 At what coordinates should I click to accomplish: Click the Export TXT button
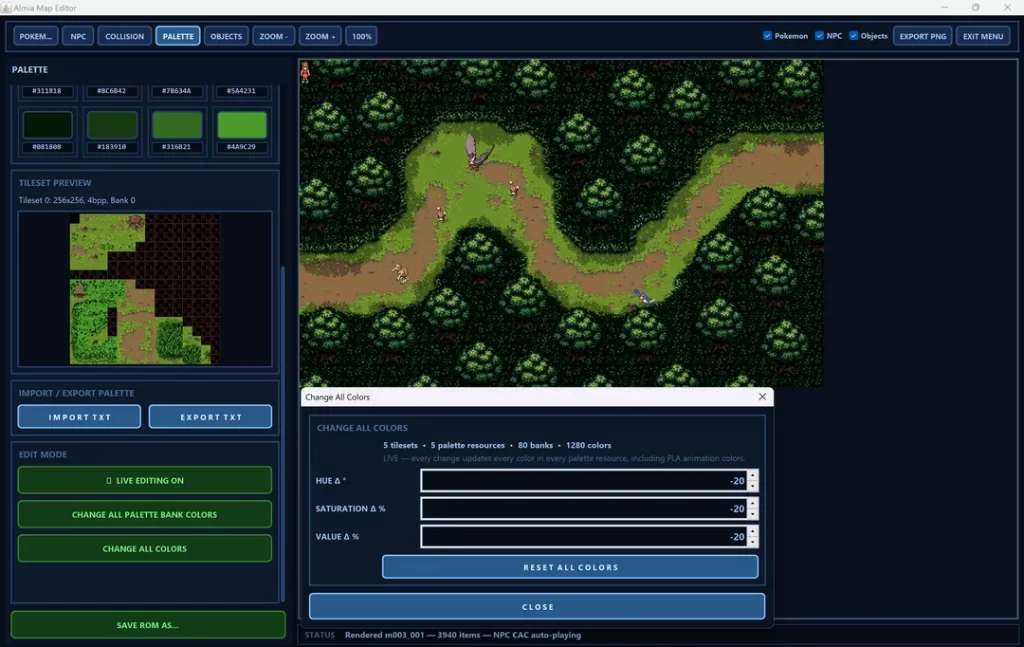click(210, 417)
